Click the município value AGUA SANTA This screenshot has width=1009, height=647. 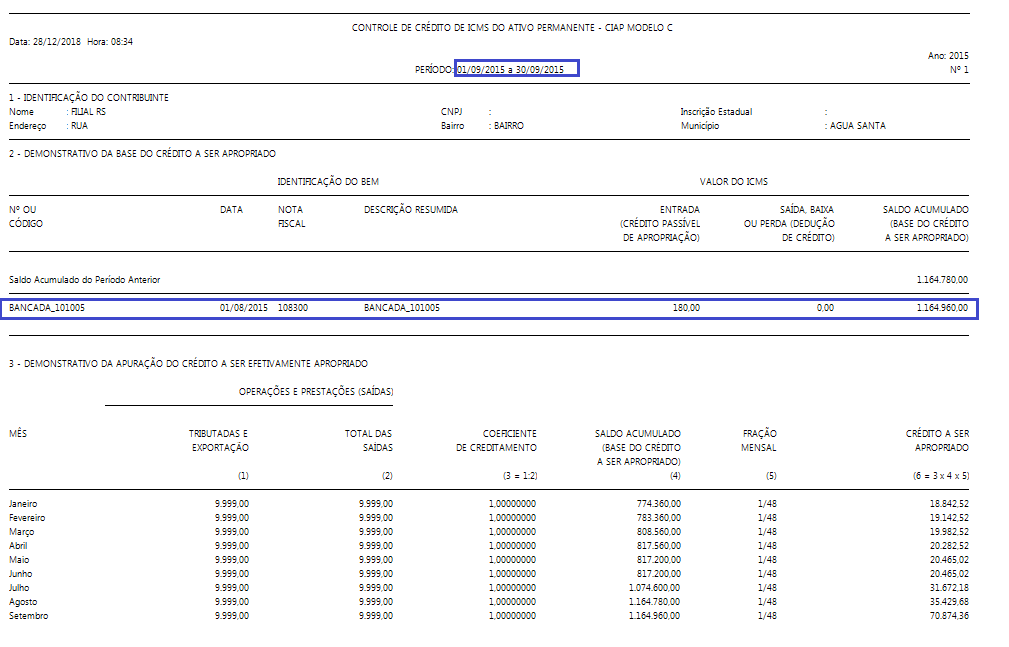tap(857, 126)
